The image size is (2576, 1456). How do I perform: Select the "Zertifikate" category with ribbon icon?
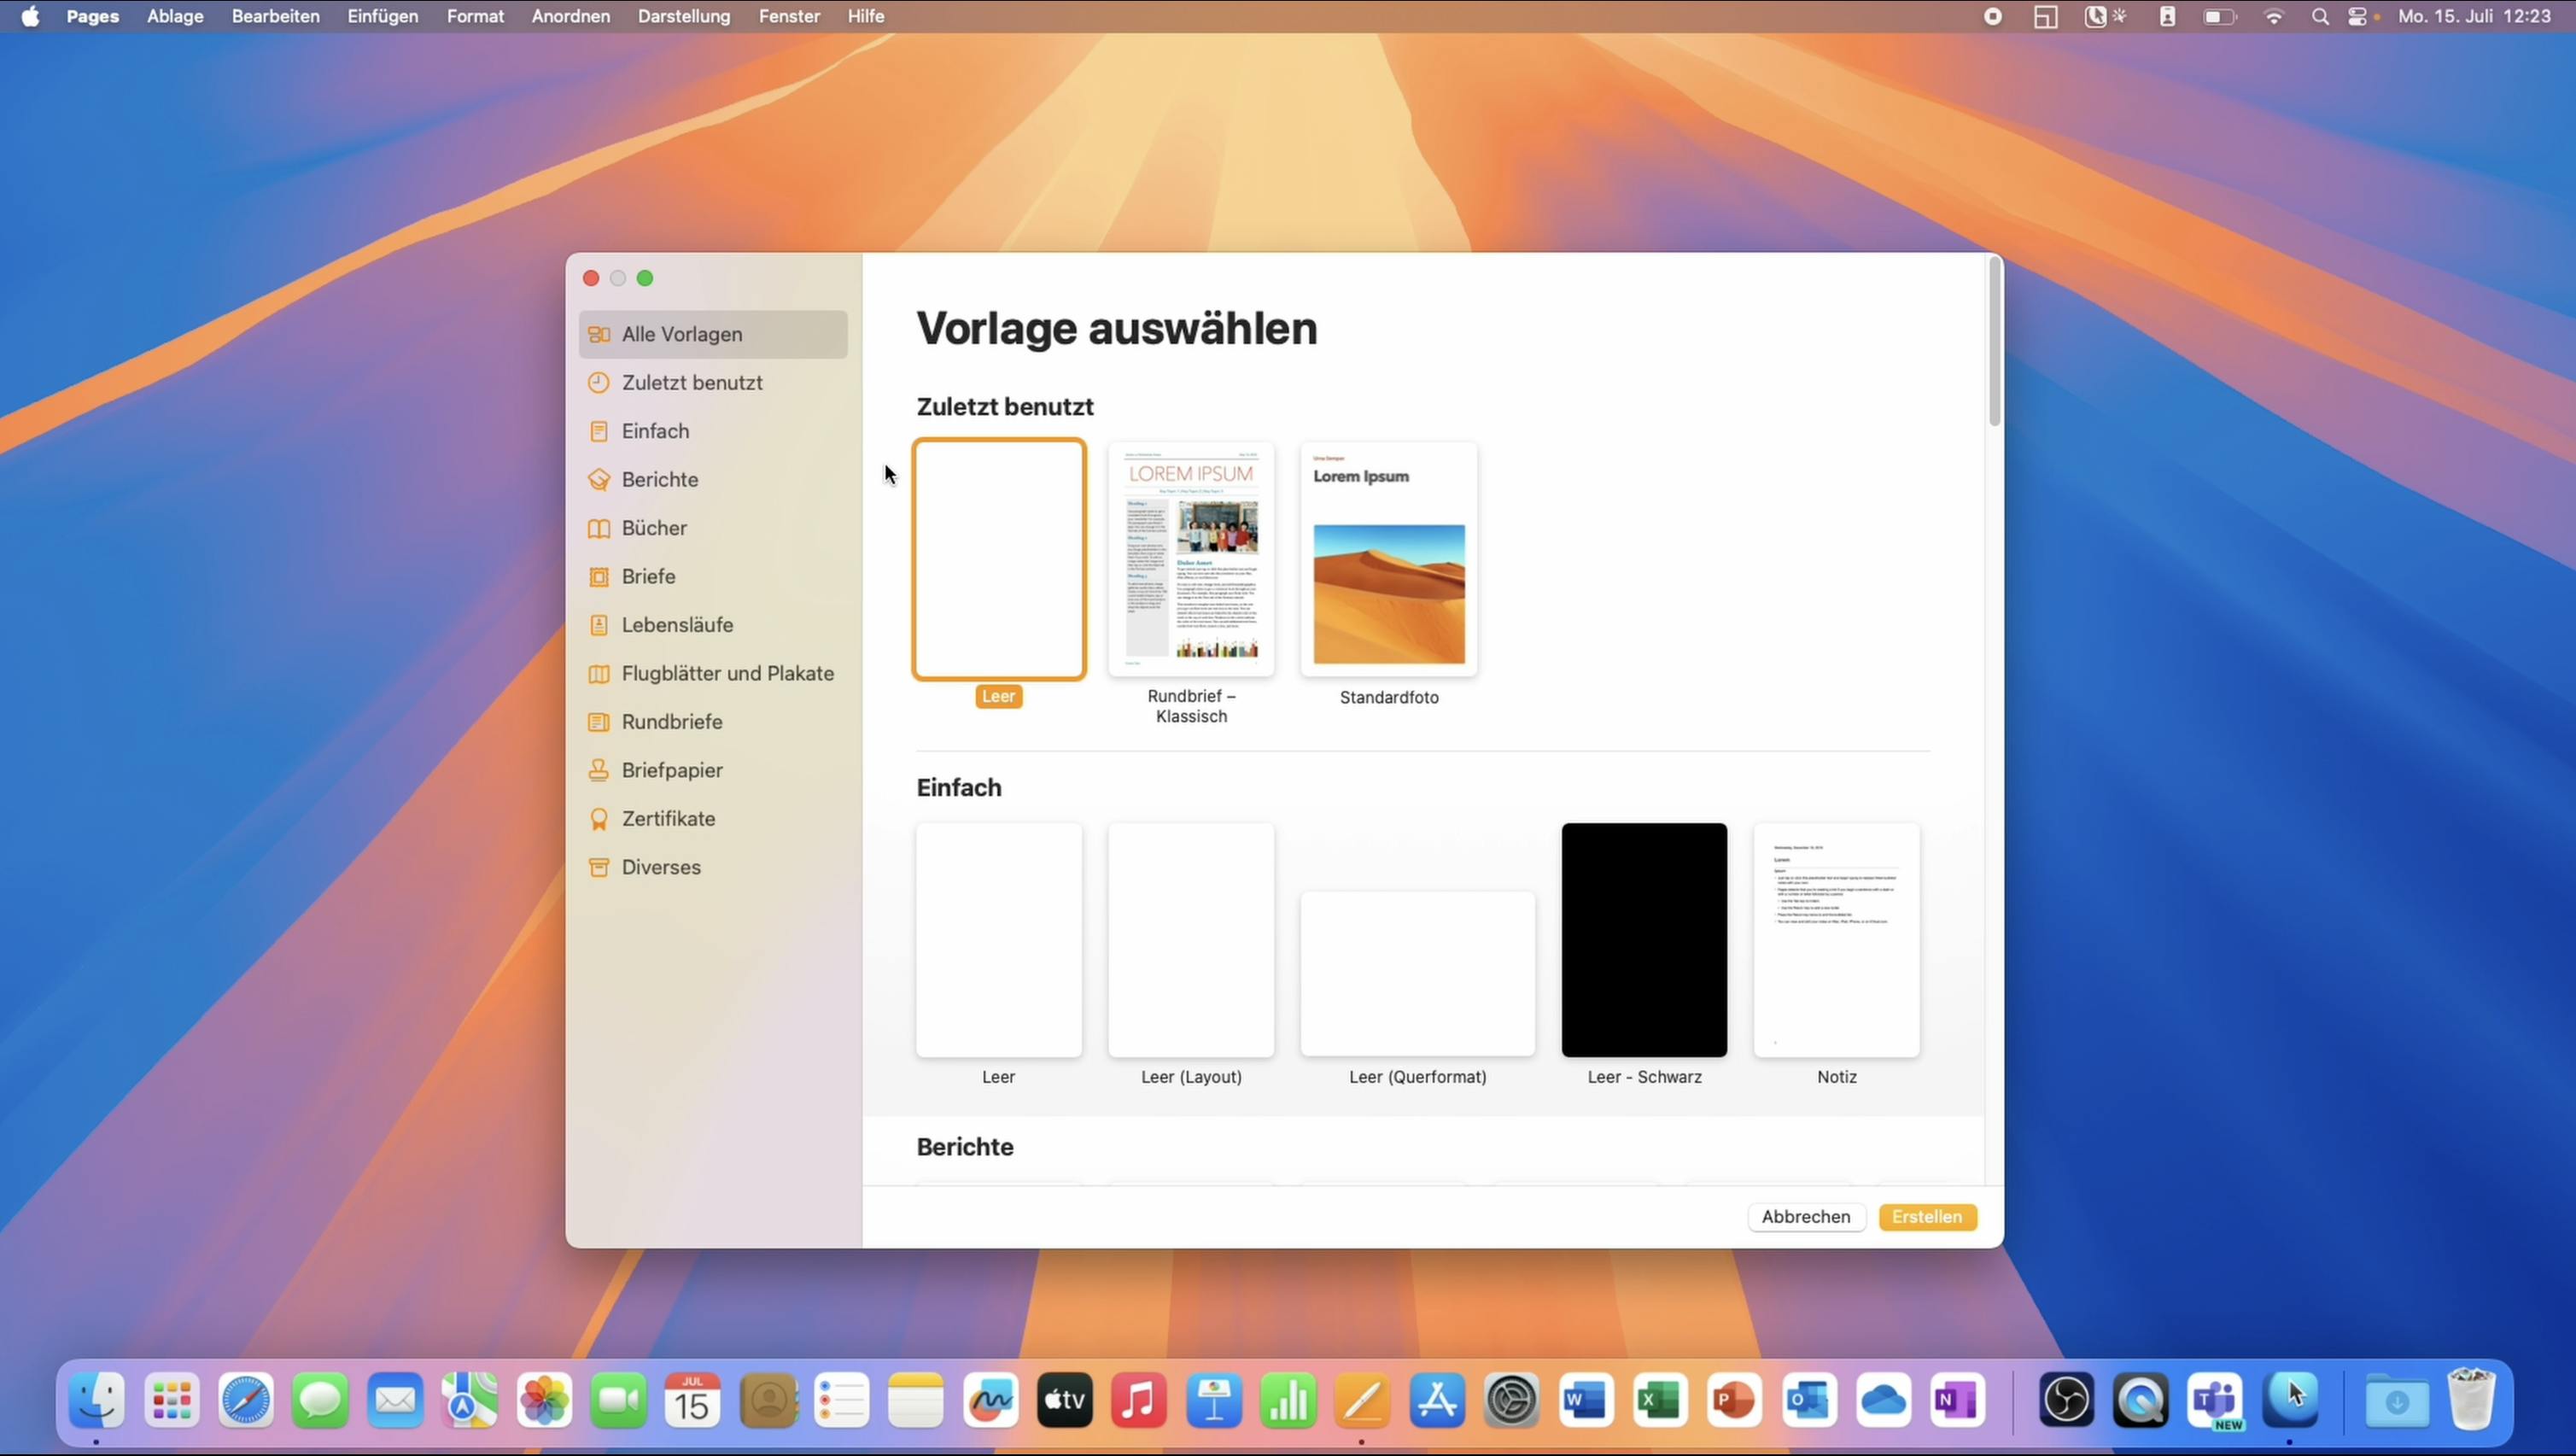coord(667,818)
